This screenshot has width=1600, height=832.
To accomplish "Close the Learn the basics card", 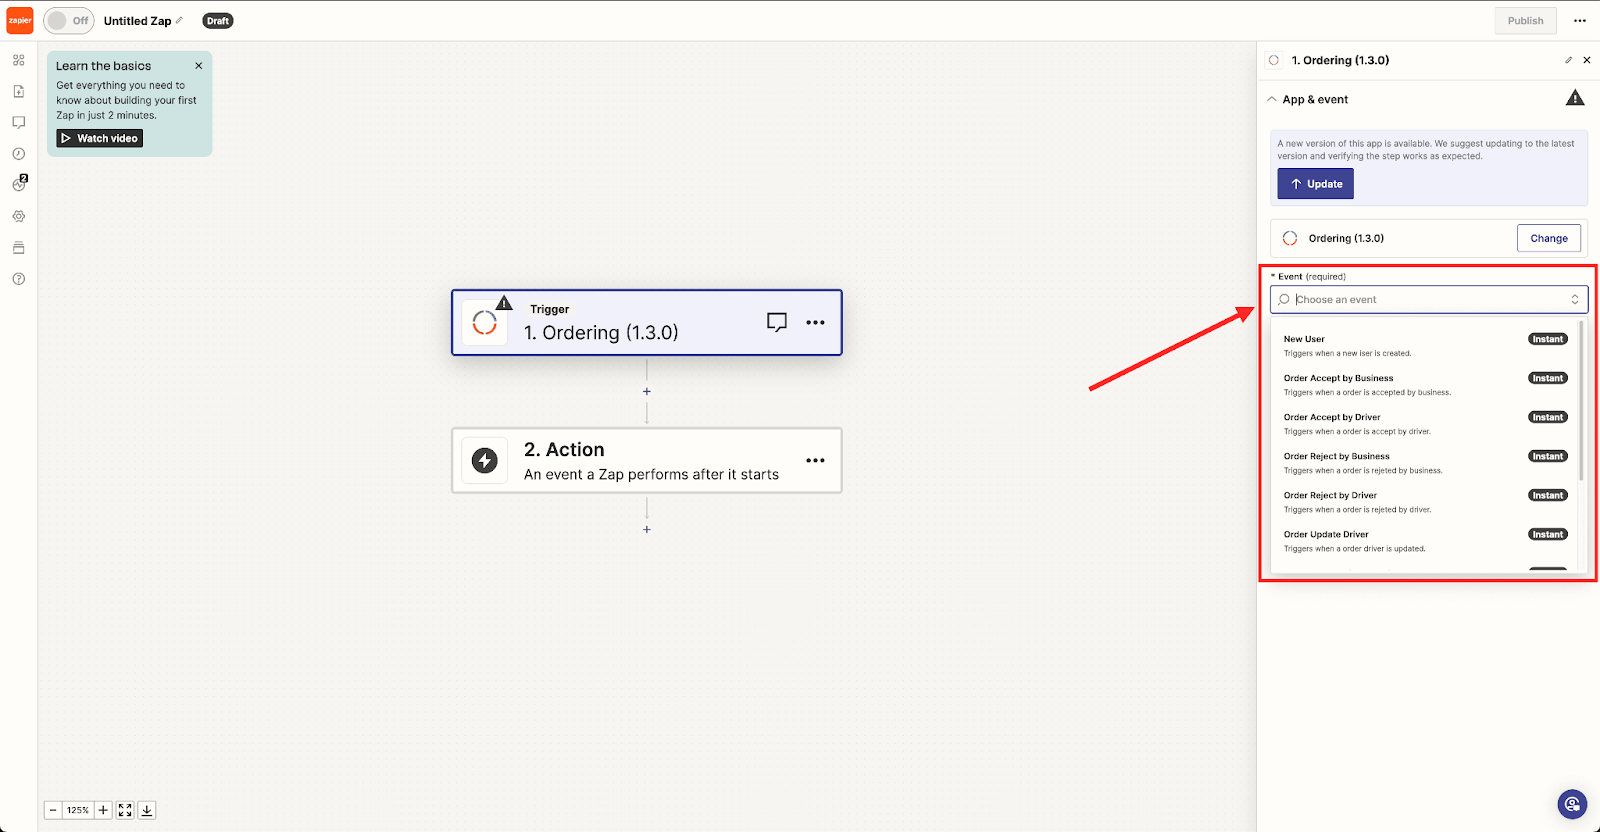I will [x=199, y=66].
